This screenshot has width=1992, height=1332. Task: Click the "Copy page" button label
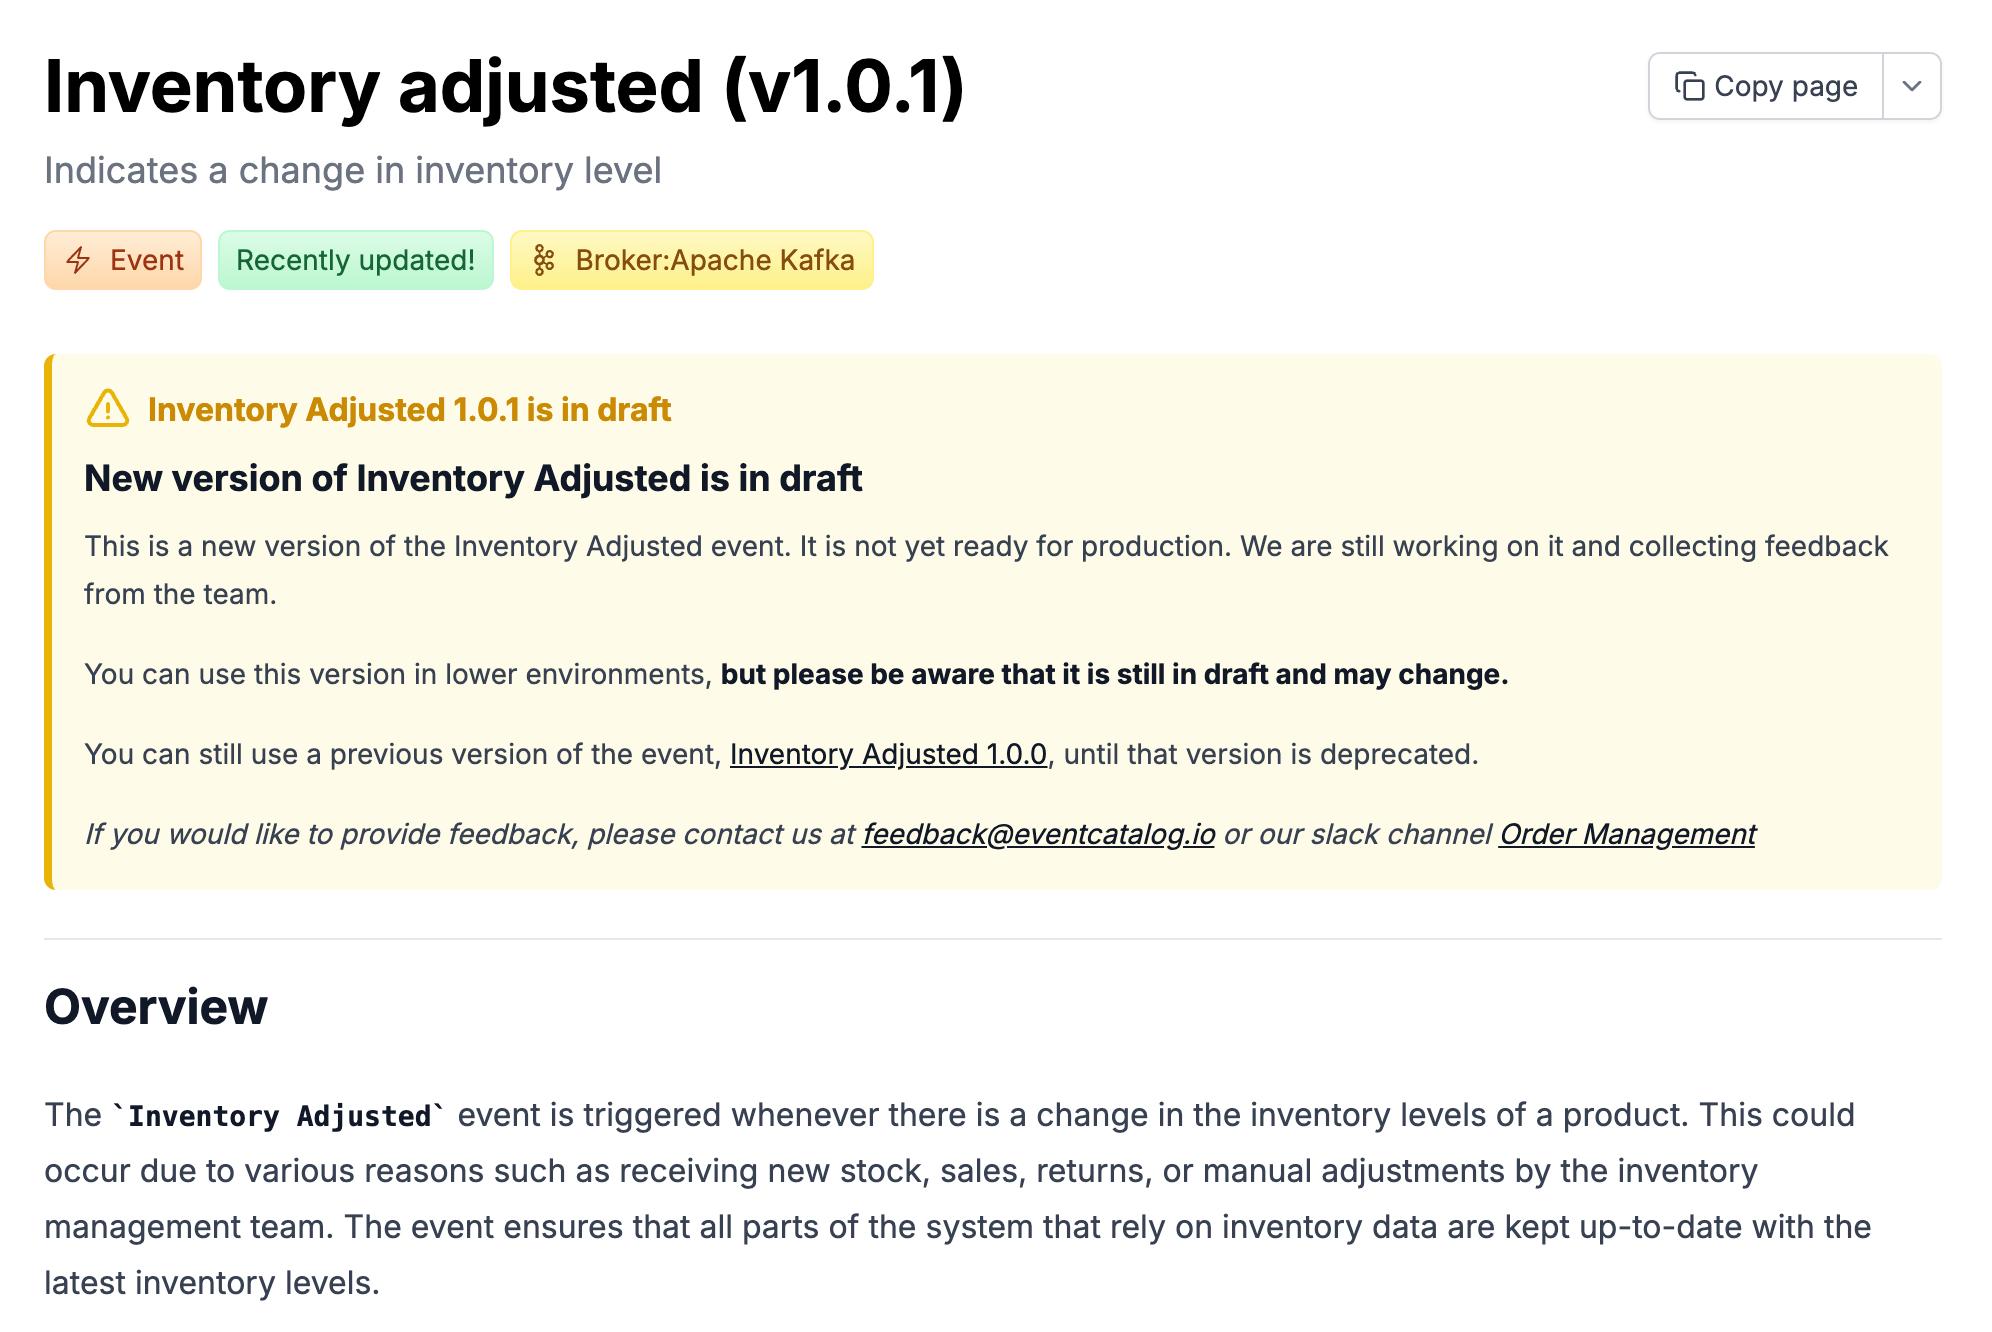(x=1785, y=87)
